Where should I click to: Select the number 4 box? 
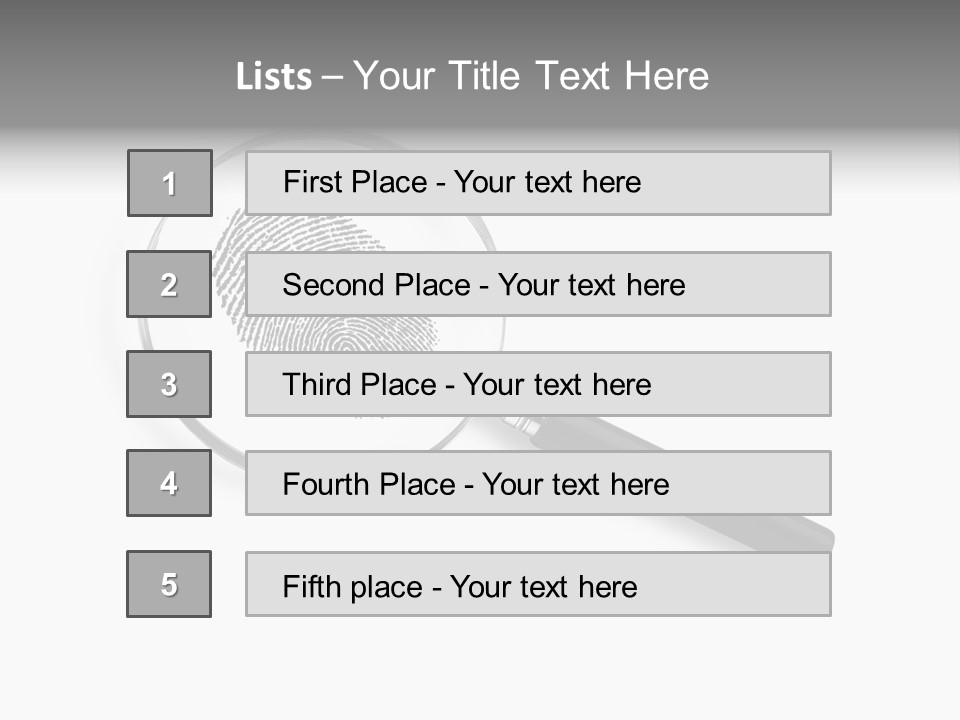tap(169, 483)
